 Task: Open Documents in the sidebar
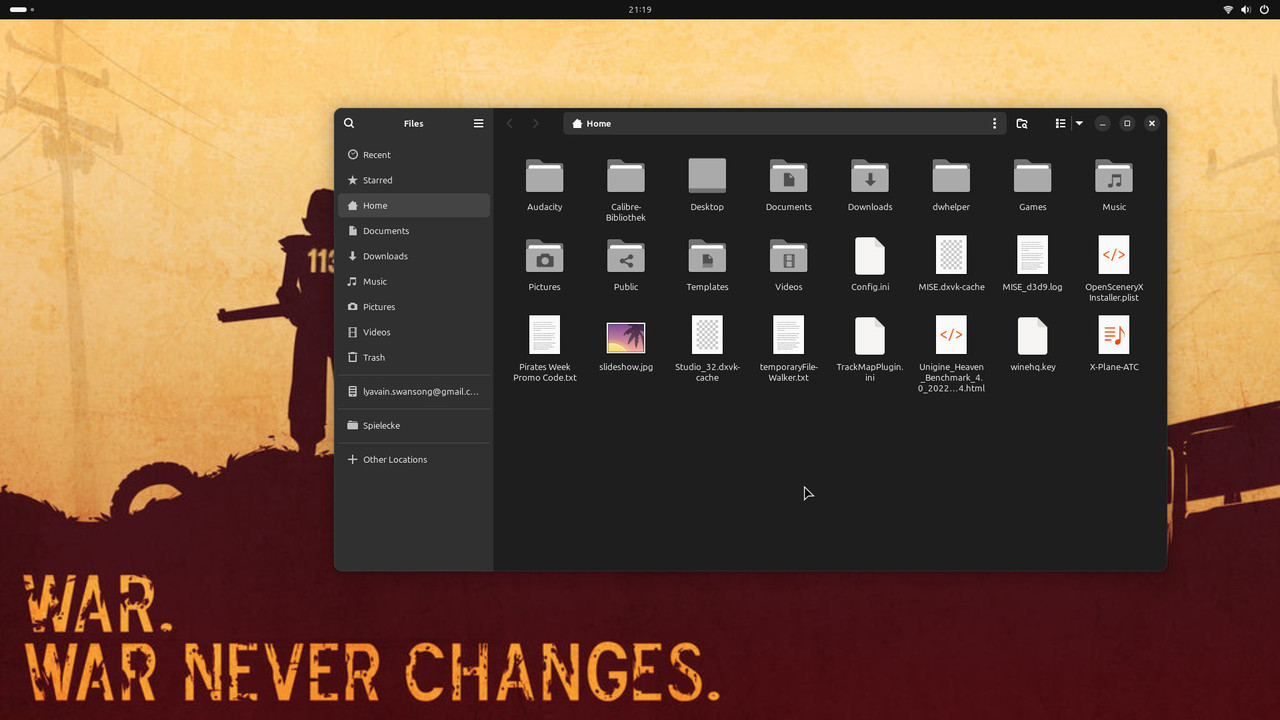point(414,231)
